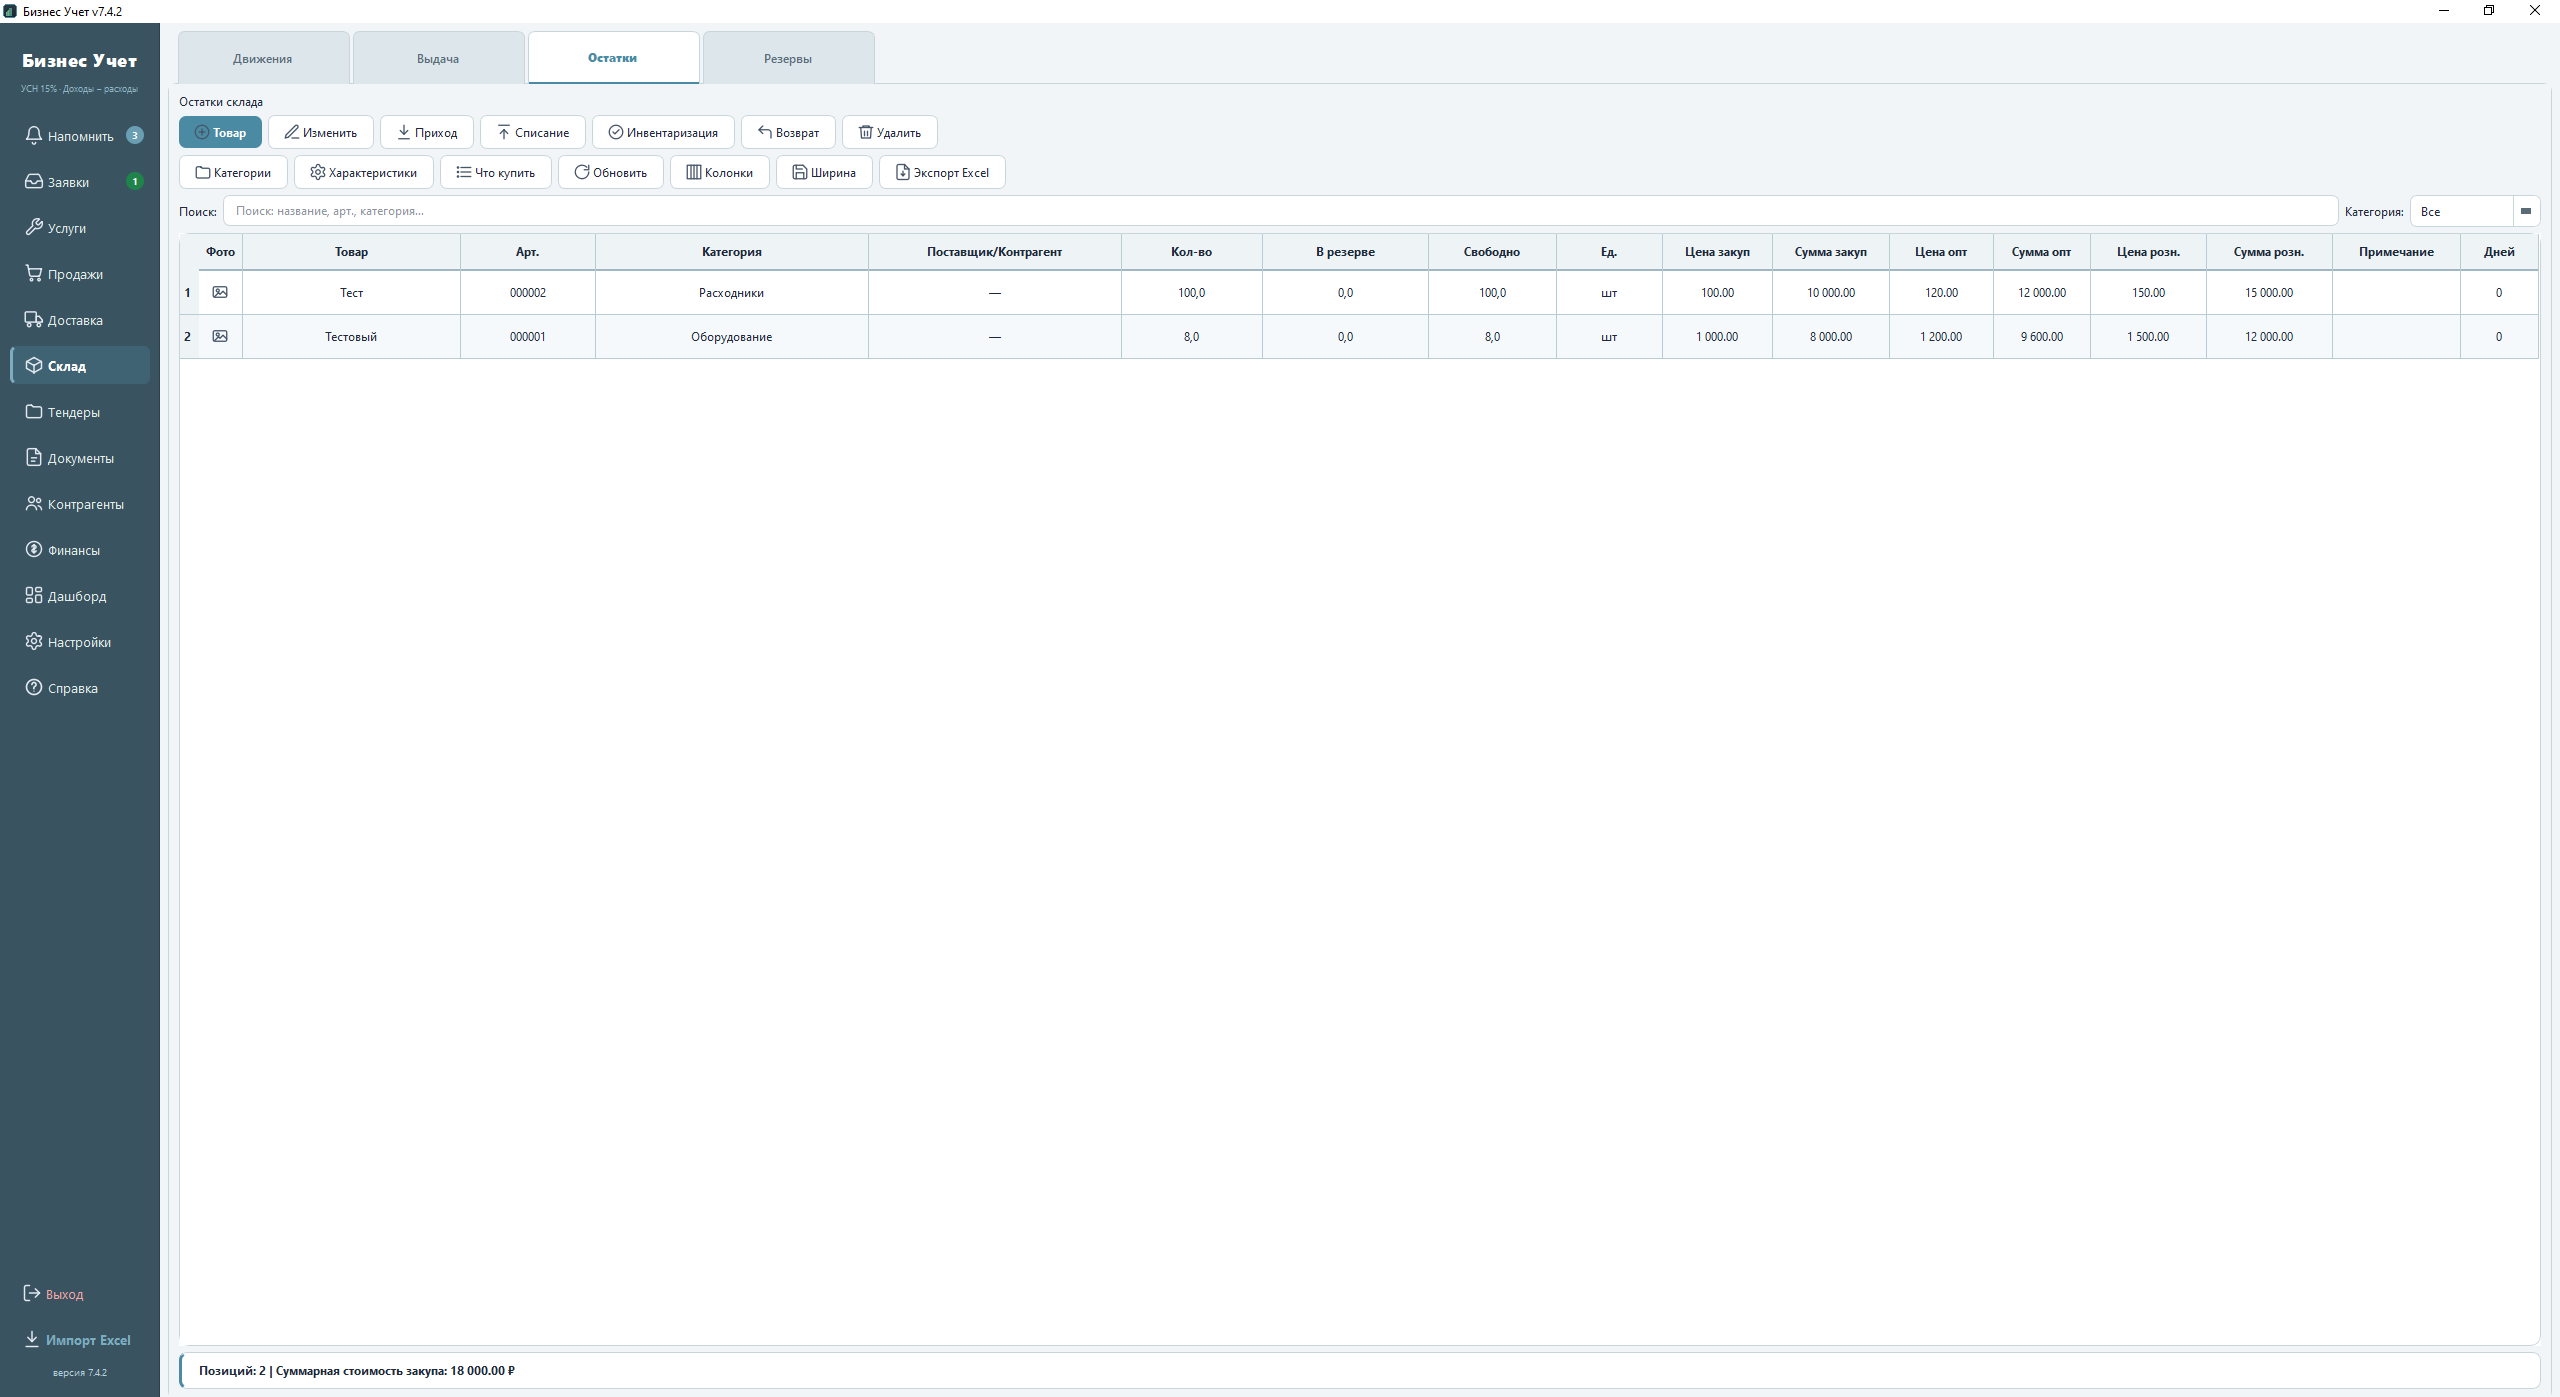Select the Остатки tab
2560x1397 pixels.
613,58
